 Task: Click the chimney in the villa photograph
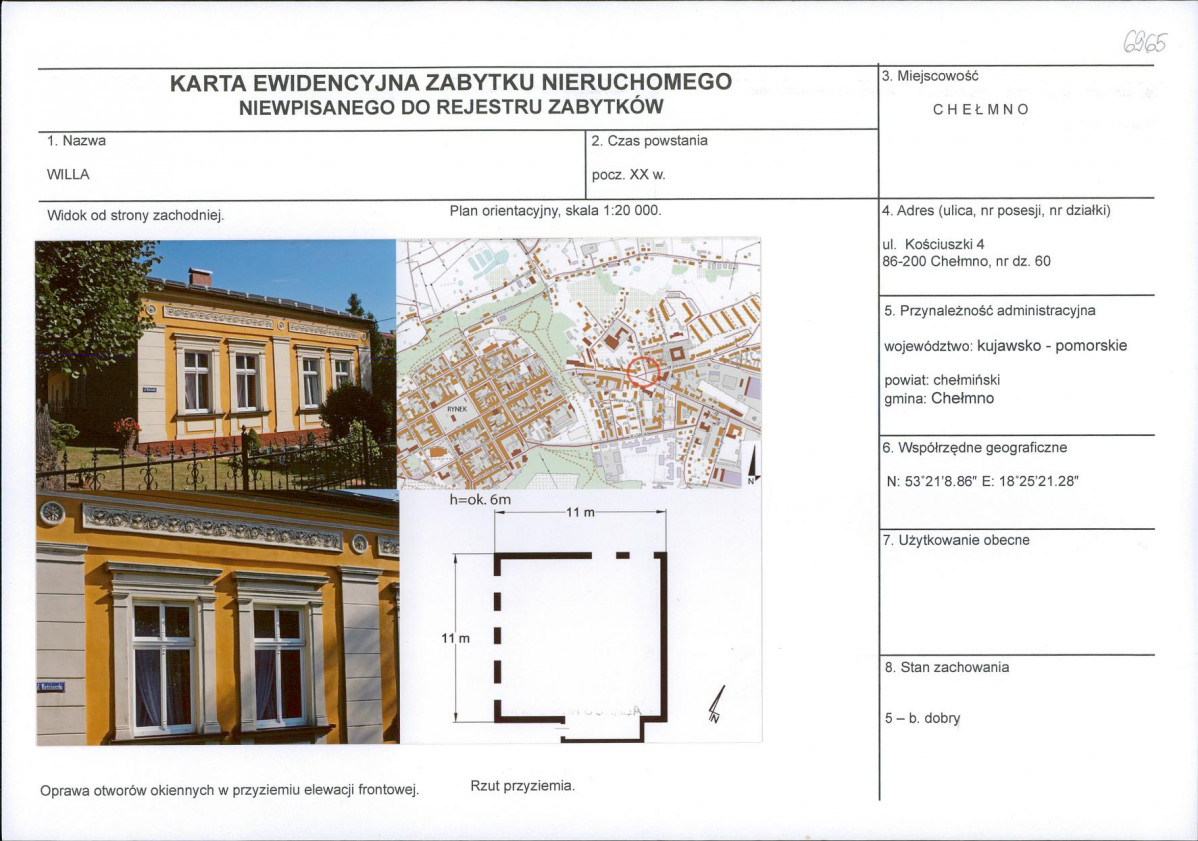click(200, 277)
